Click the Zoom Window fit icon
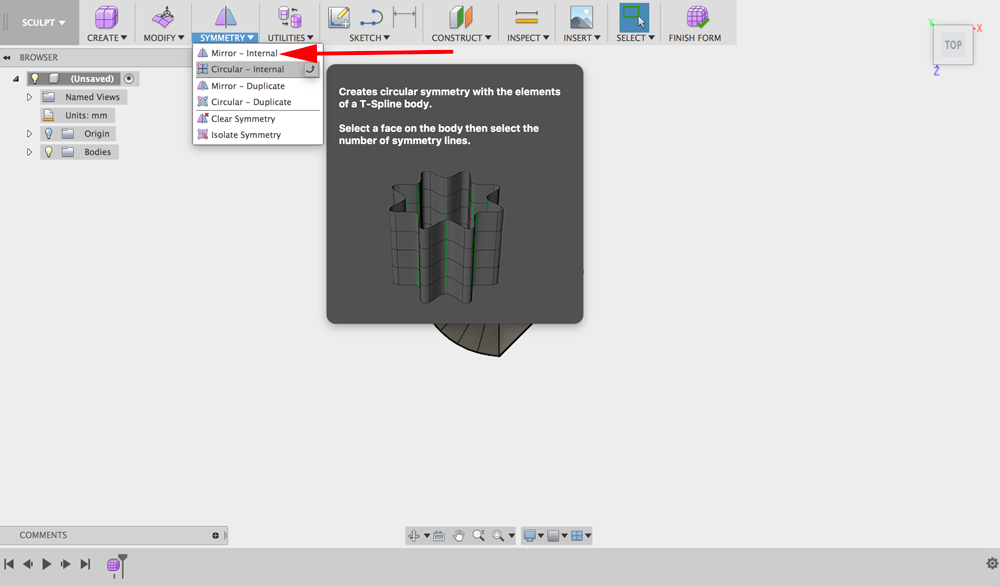 (x=498, y=536)
